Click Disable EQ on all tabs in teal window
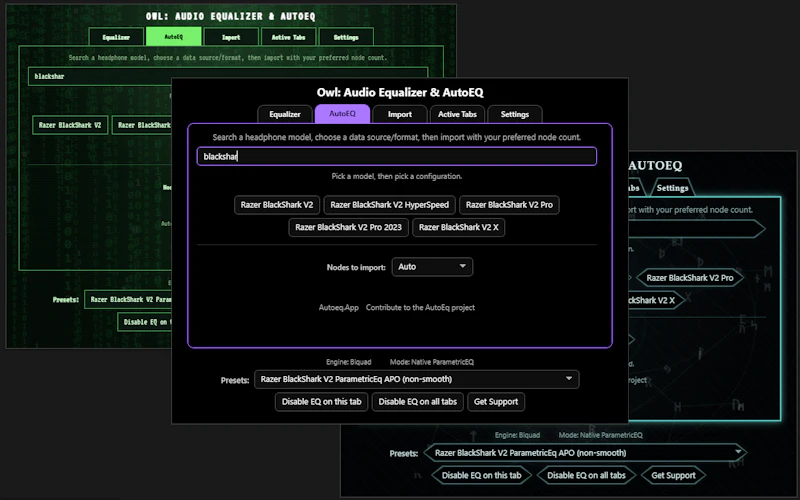This screenshot has width=800, height=500. (x=586, y=475)
